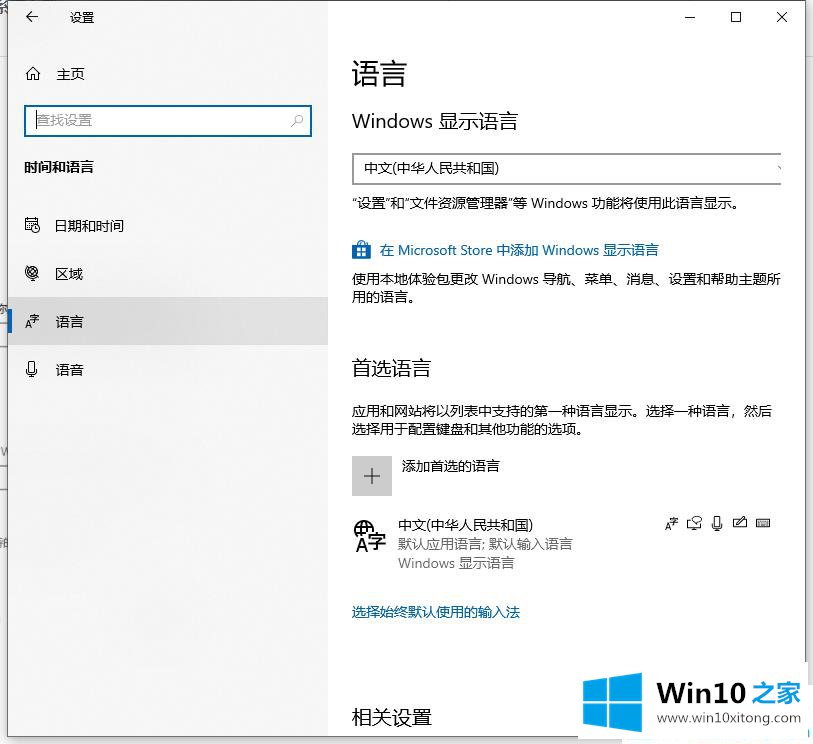Click the Microsoft Store bag icon
The image size is (813, 744).
click(361, 249)
